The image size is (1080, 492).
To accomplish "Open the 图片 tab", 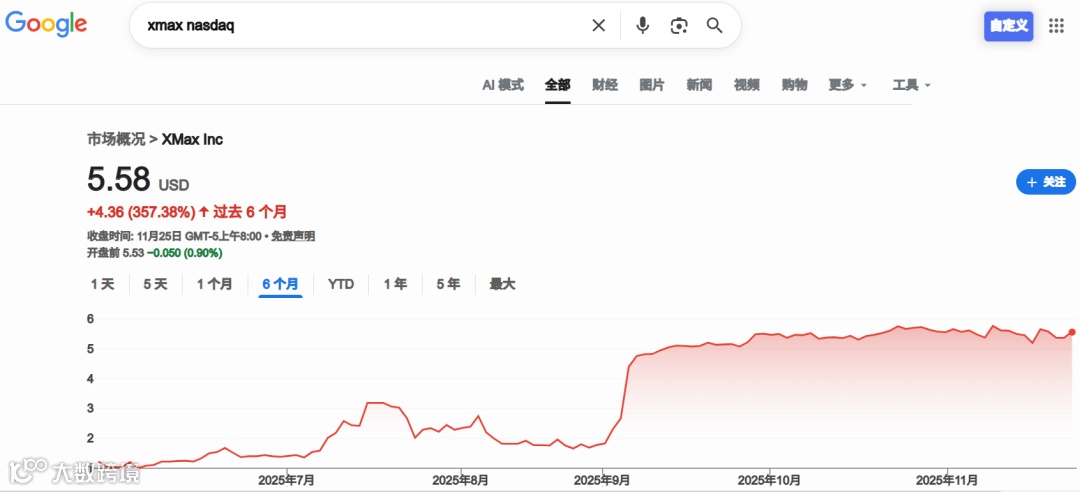I will pyautogui.click(x=652, y=85).
